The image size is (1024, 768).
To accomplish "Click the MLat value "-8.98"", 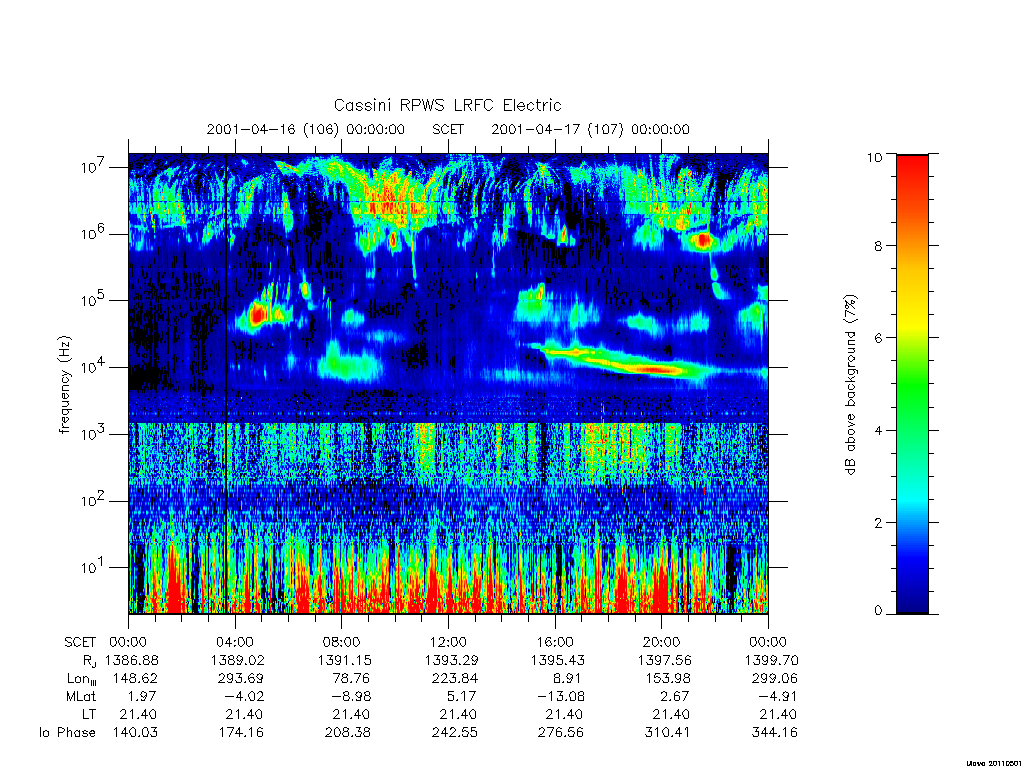I will tap(352, 696).
